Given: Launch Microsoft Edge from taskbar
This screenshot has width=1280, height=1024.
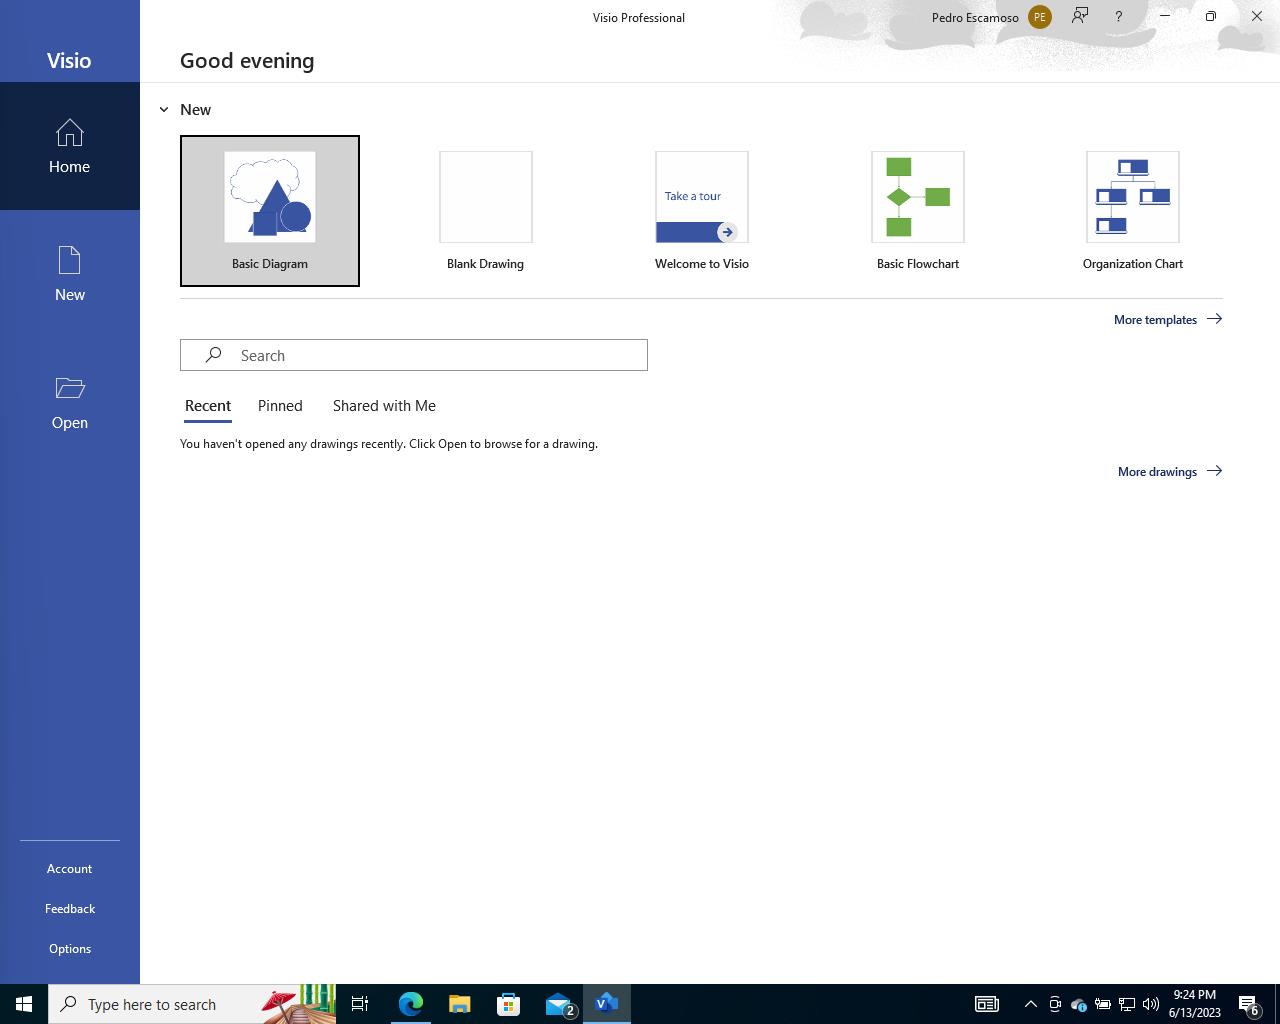Looking at the screenshot, I should click(x=410, y=1004).
